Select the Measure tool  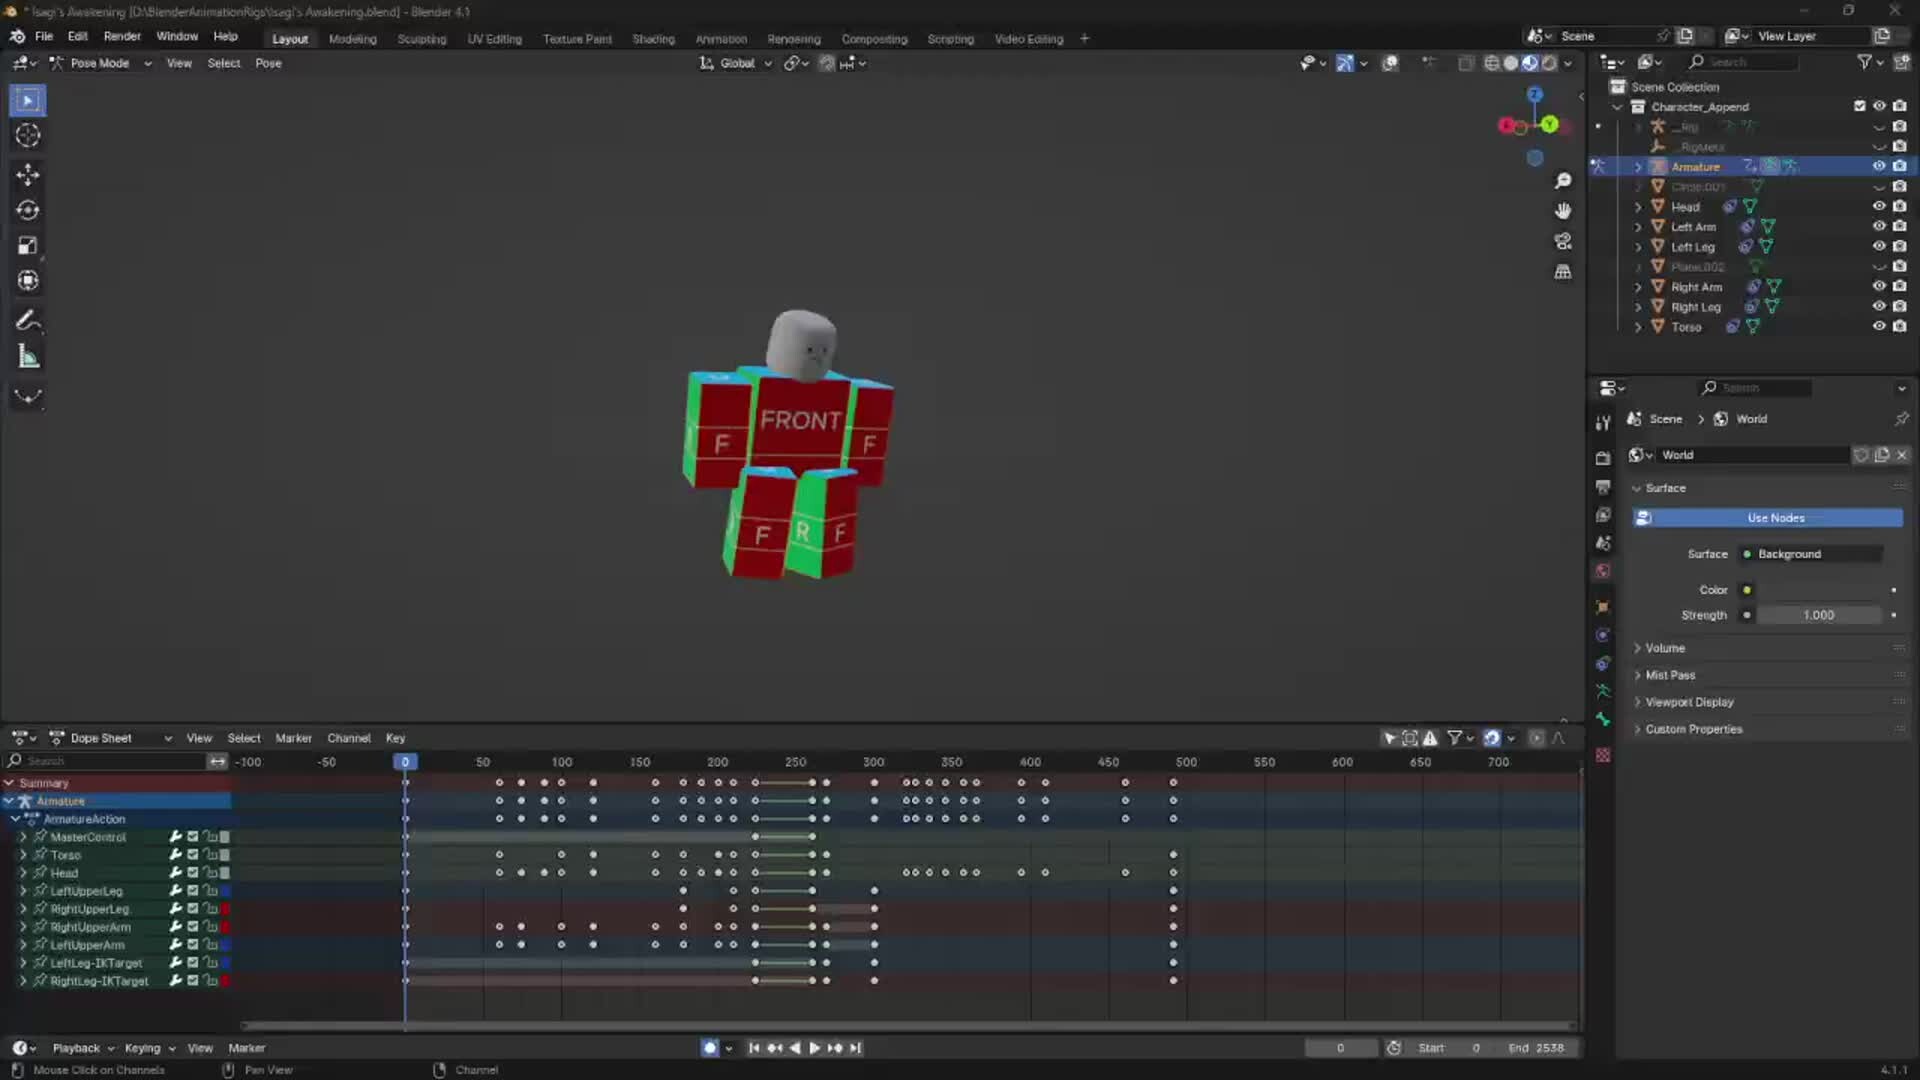tap(27, 356)
